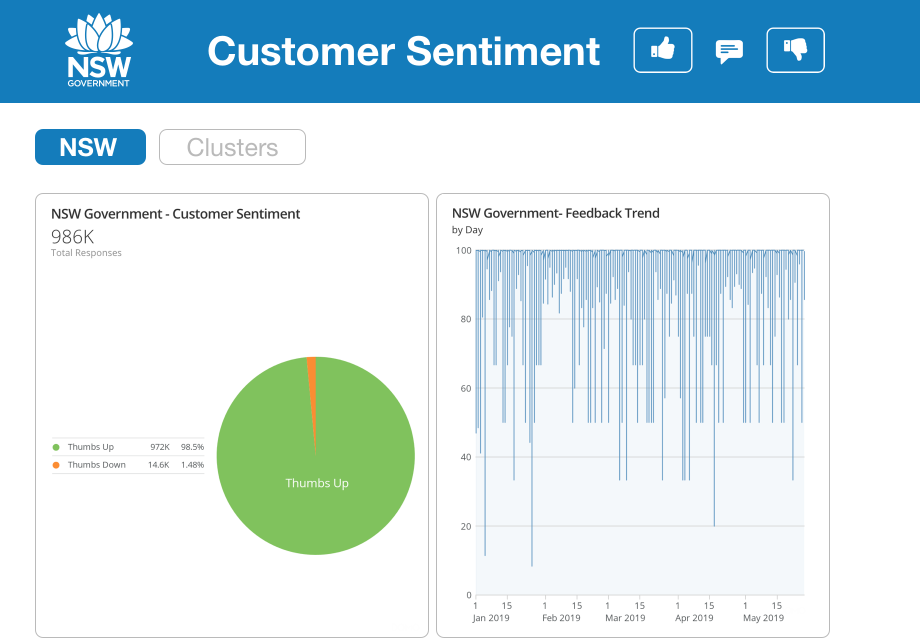Click the 40 y-axis label

466,457
